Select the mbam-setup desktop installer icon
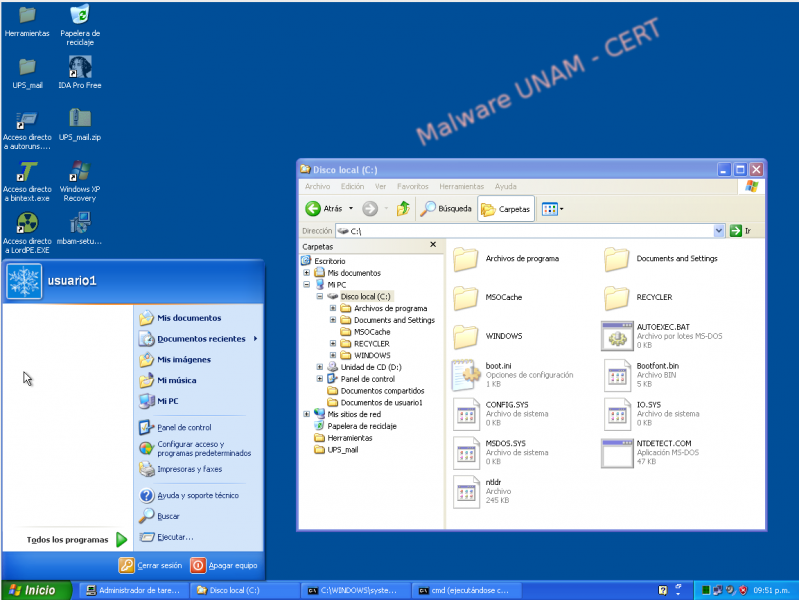 (x=80, y=228)
